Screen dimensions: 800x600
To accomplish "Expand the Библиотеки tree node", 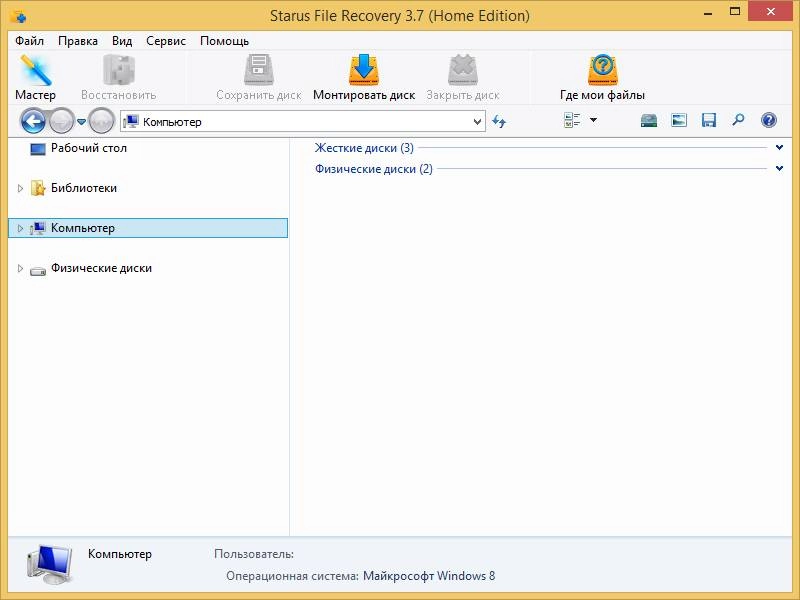I will click(x=20, y=188).
